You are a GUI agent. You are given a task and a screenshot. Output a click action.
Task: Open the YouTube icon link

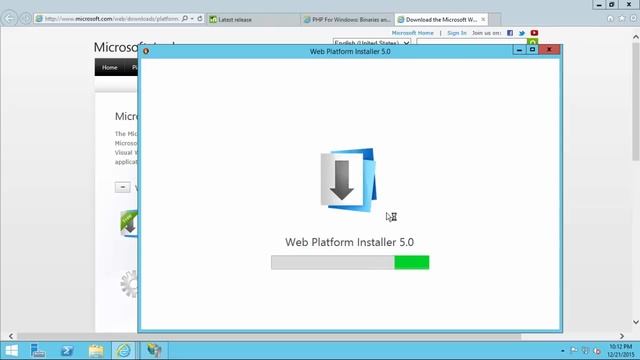coord(534,33)
